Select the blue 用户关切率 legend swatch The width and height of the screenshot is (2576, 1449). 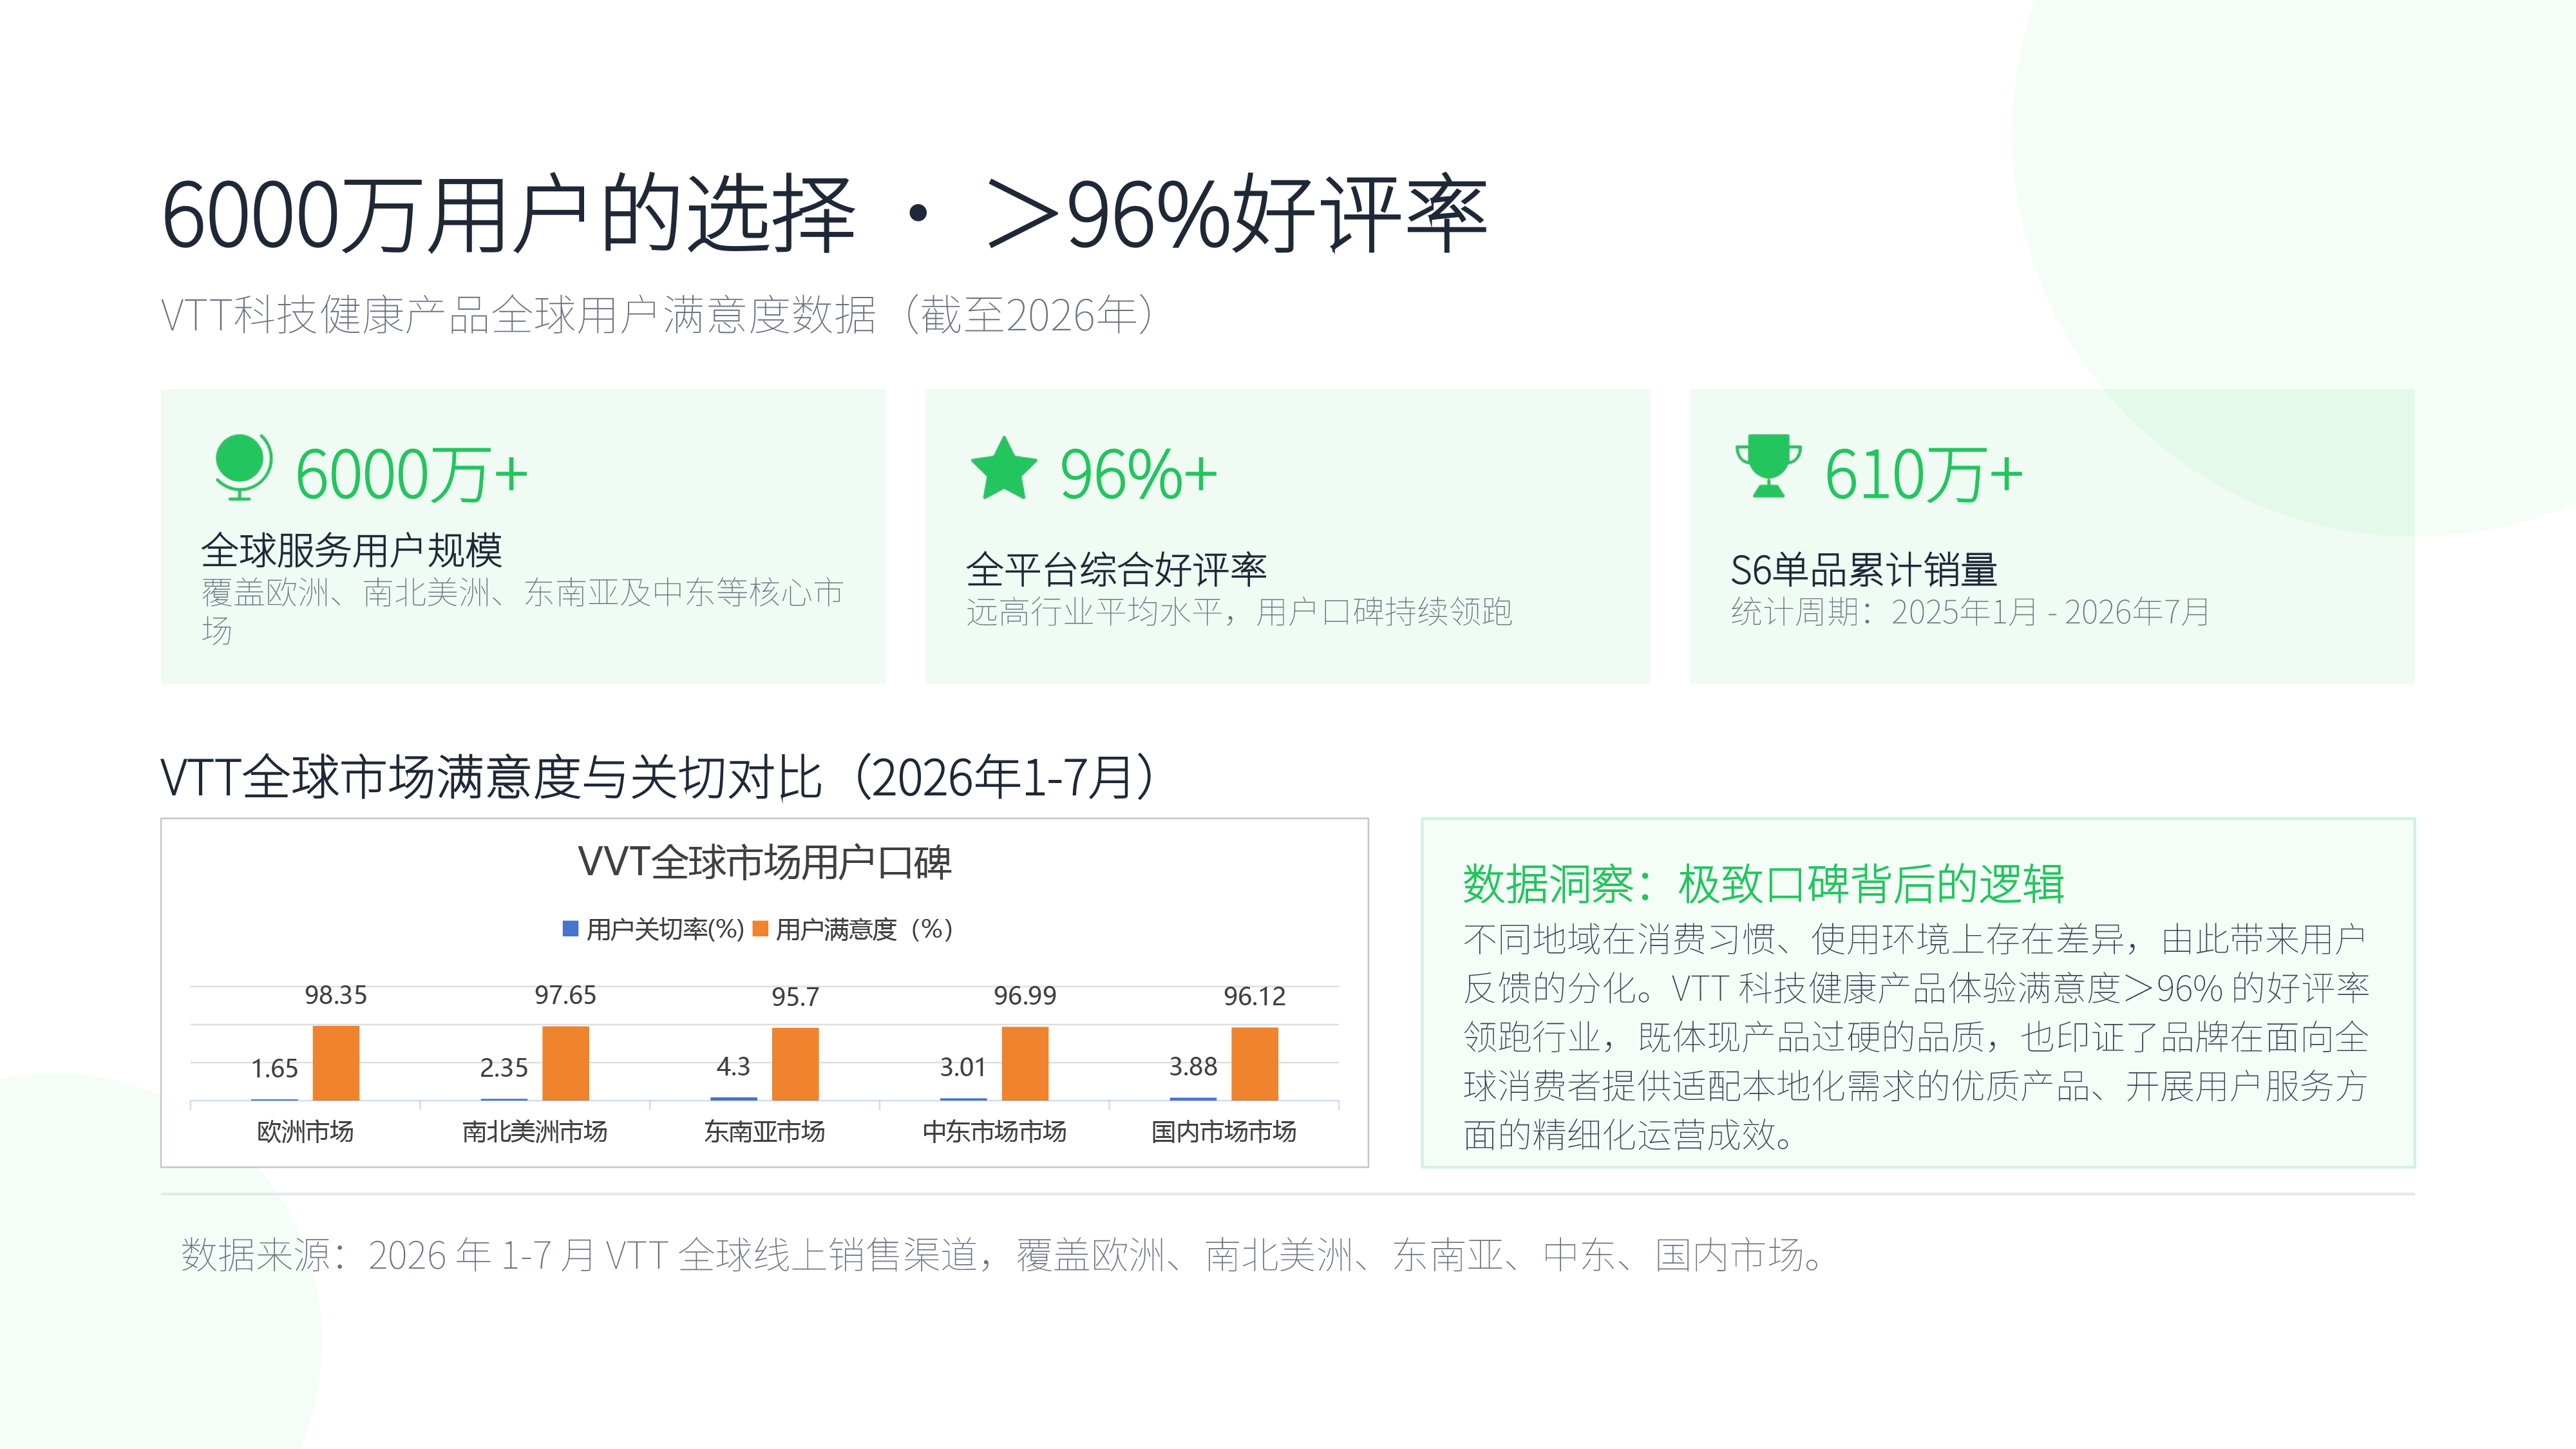[x=571, y=929]
